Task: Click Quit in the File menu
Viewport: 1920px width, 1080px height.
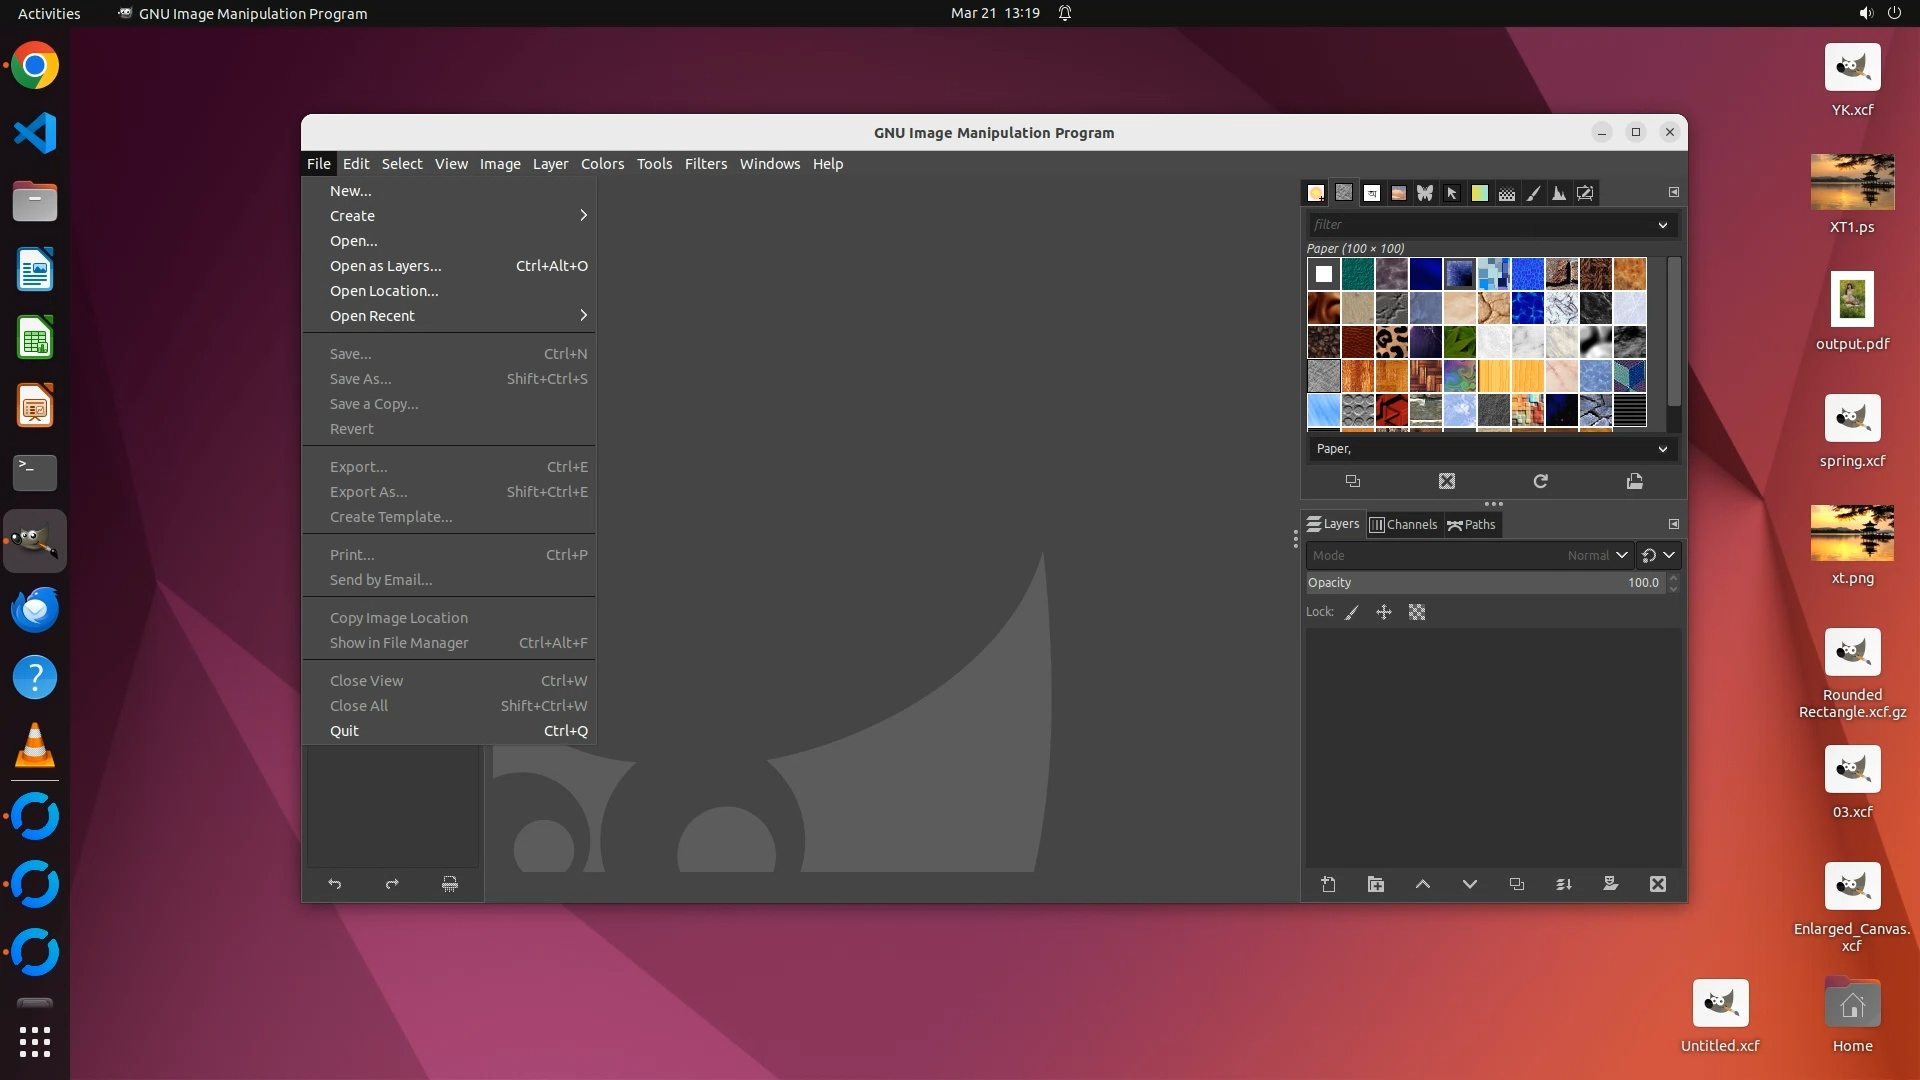Action: (x=345, y=731)
